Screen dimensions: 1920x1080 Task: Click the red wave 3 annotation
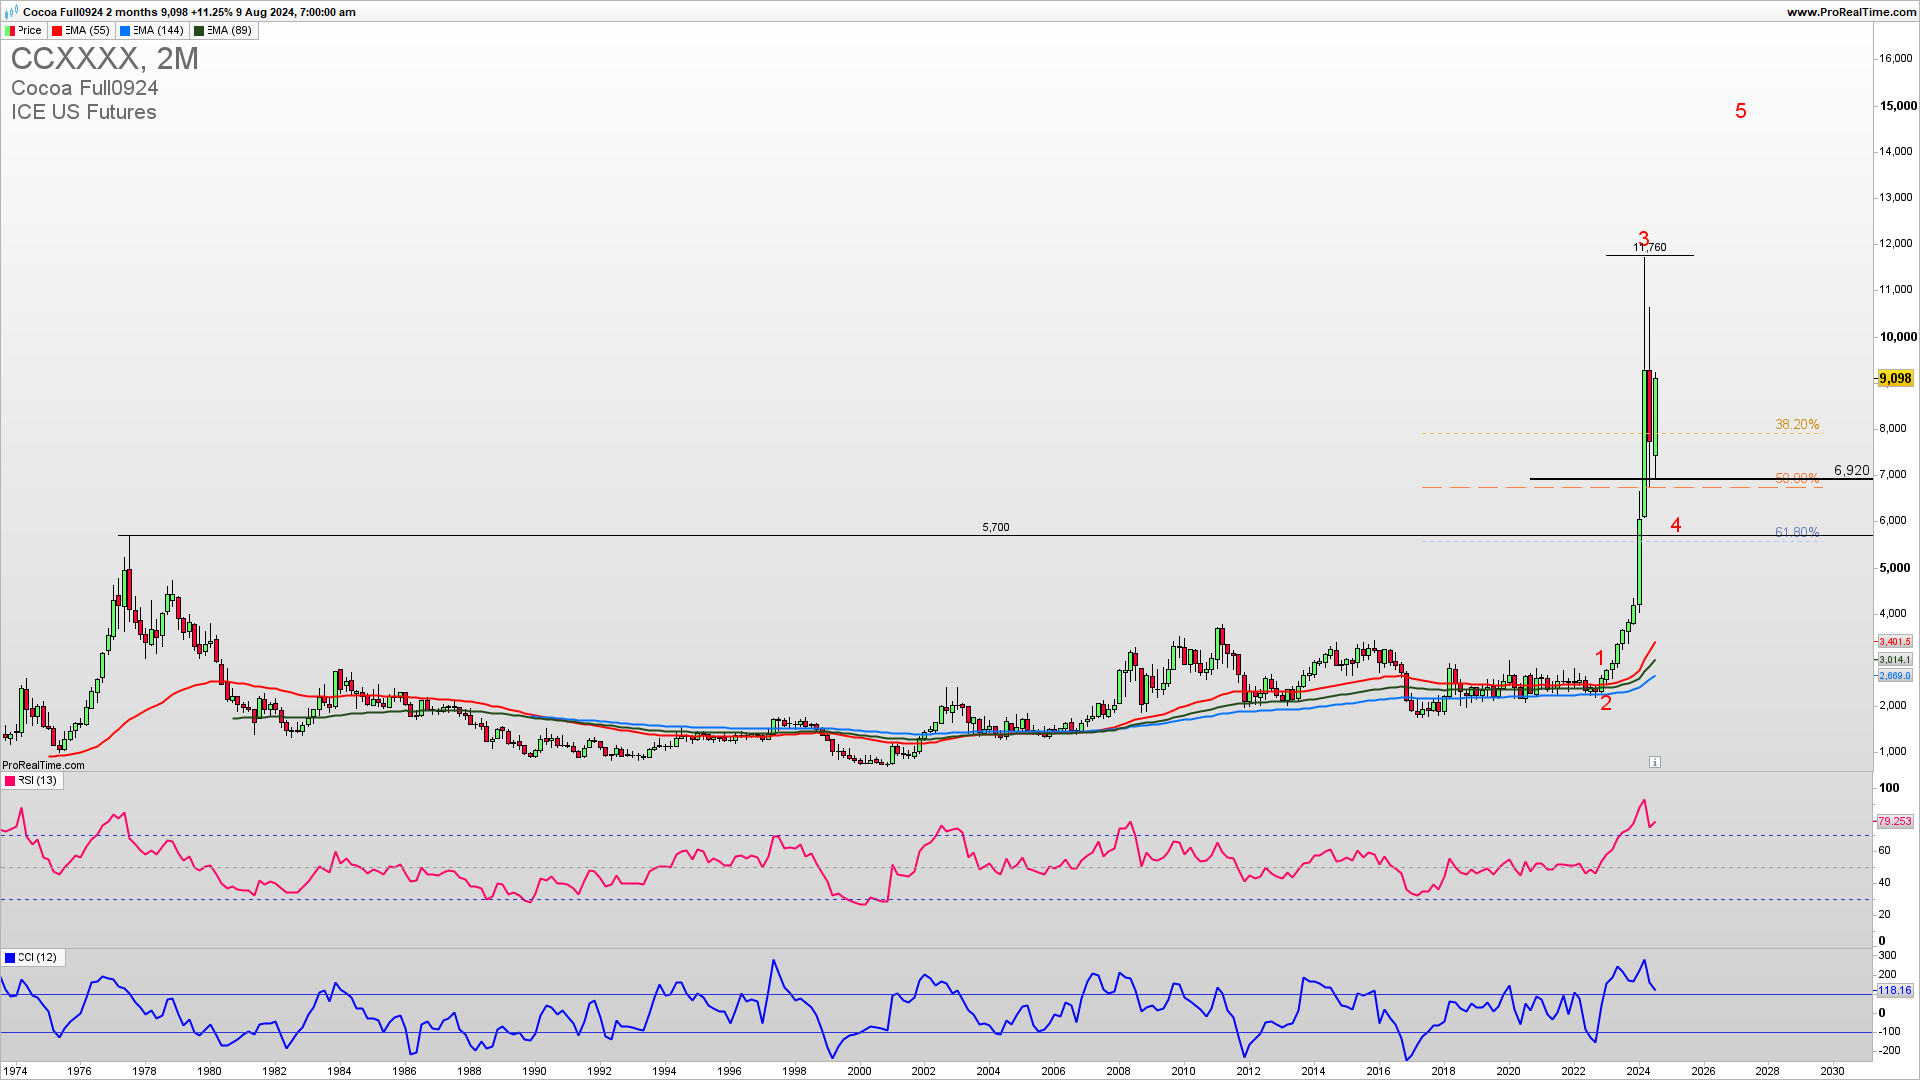coord(1643,238)
